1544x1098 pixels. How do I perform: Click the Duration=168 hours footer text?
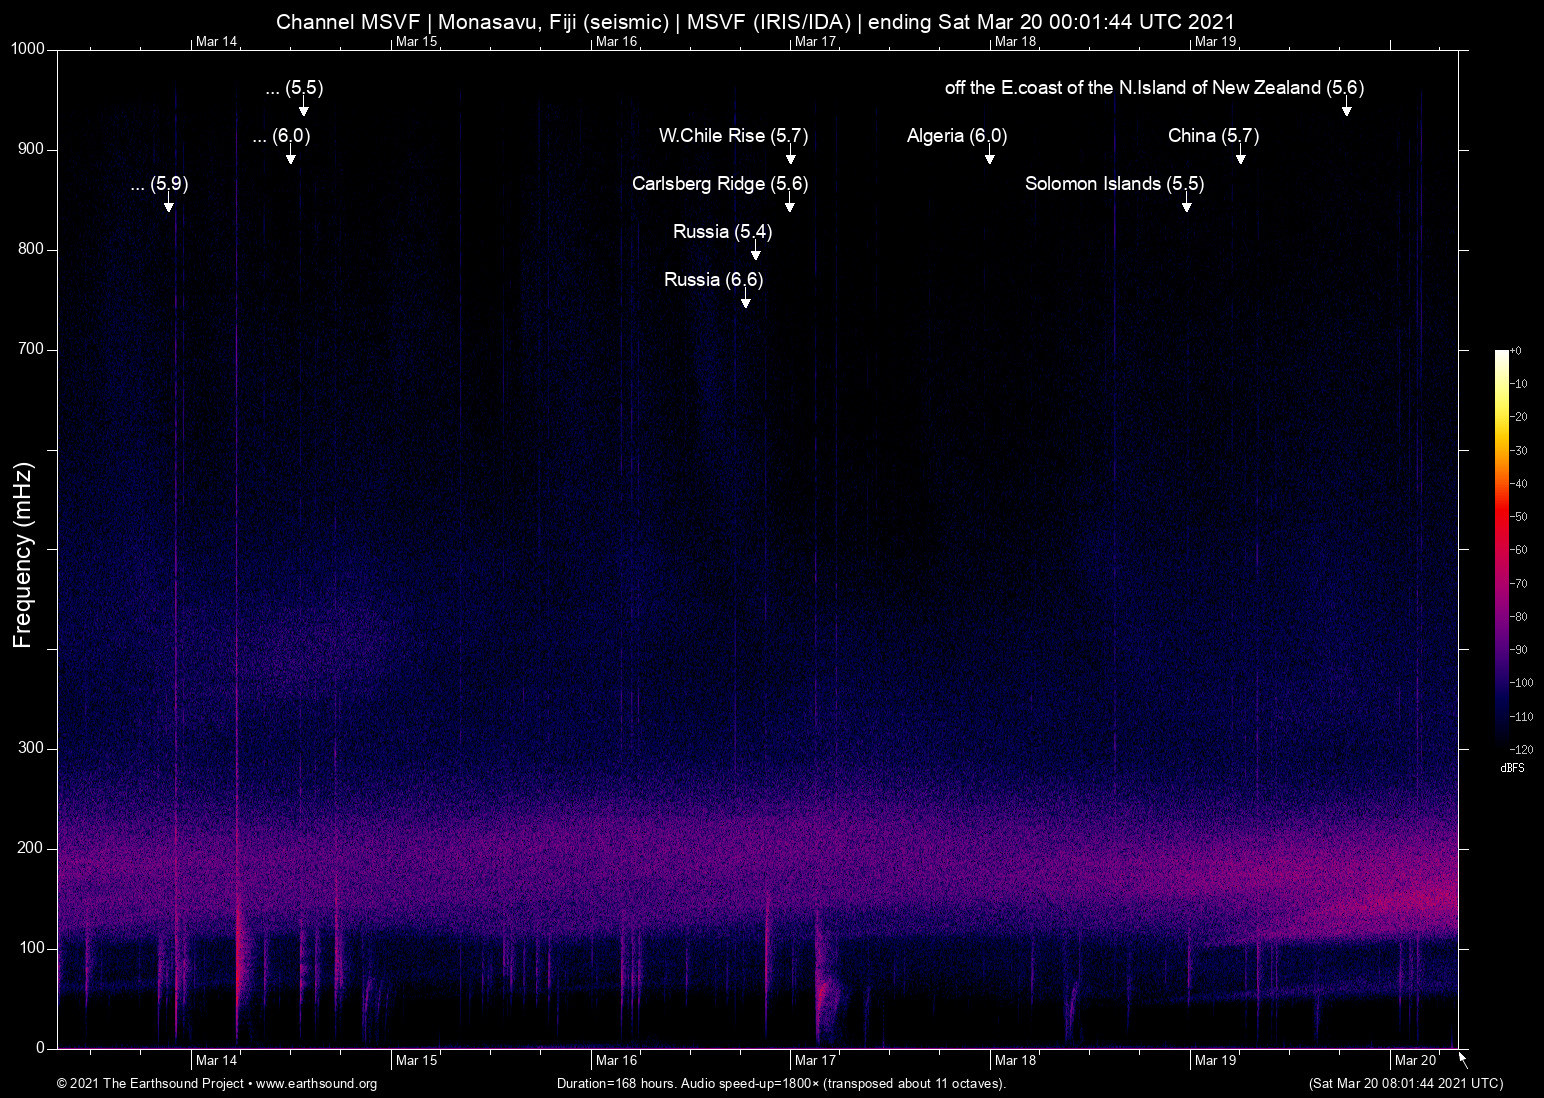pyautogui.click(x=780, y=1084)
